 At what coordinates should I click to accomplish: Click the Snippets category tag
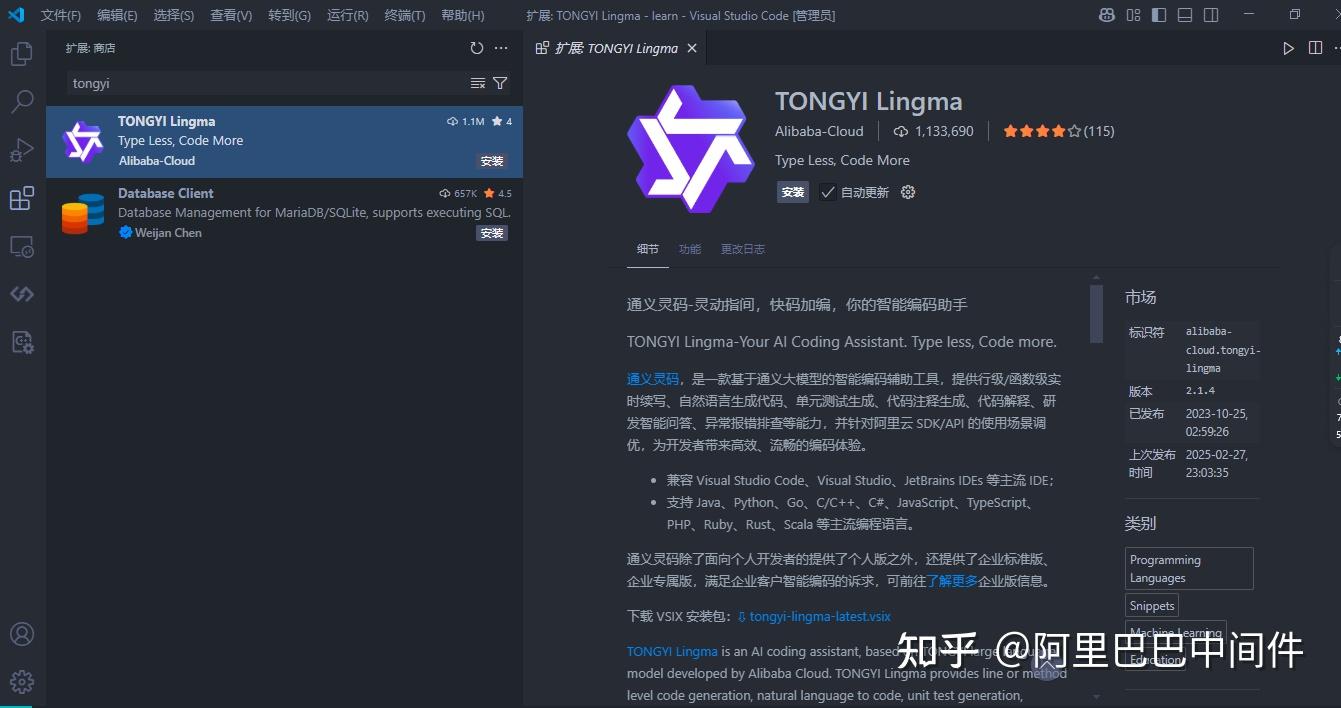[1152, 606]
